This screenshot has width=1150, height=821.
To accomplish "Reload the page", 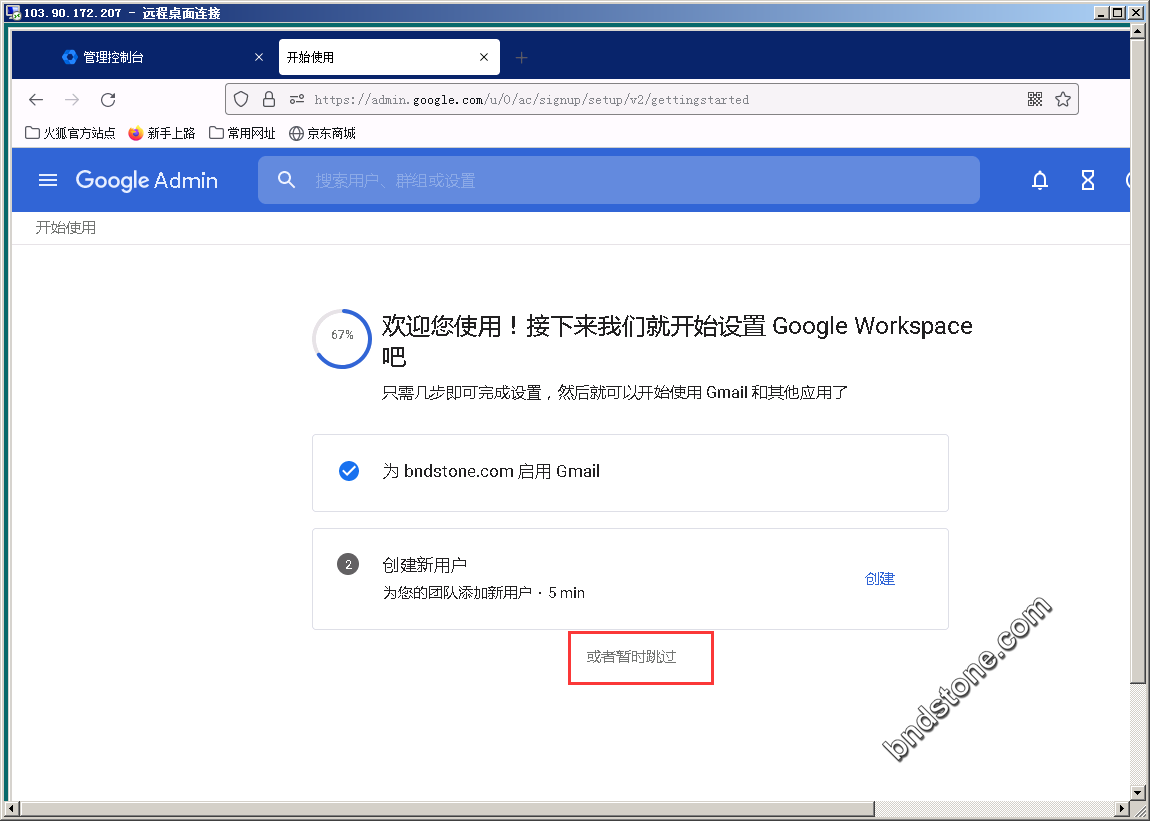I will coord(108,100).
